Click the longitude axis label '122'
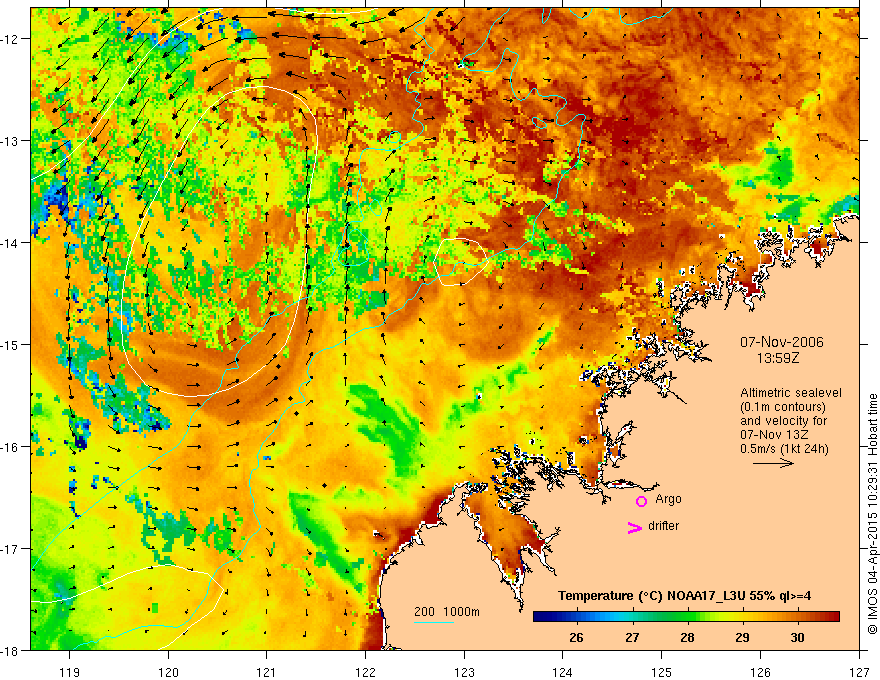 pos(365,672)
